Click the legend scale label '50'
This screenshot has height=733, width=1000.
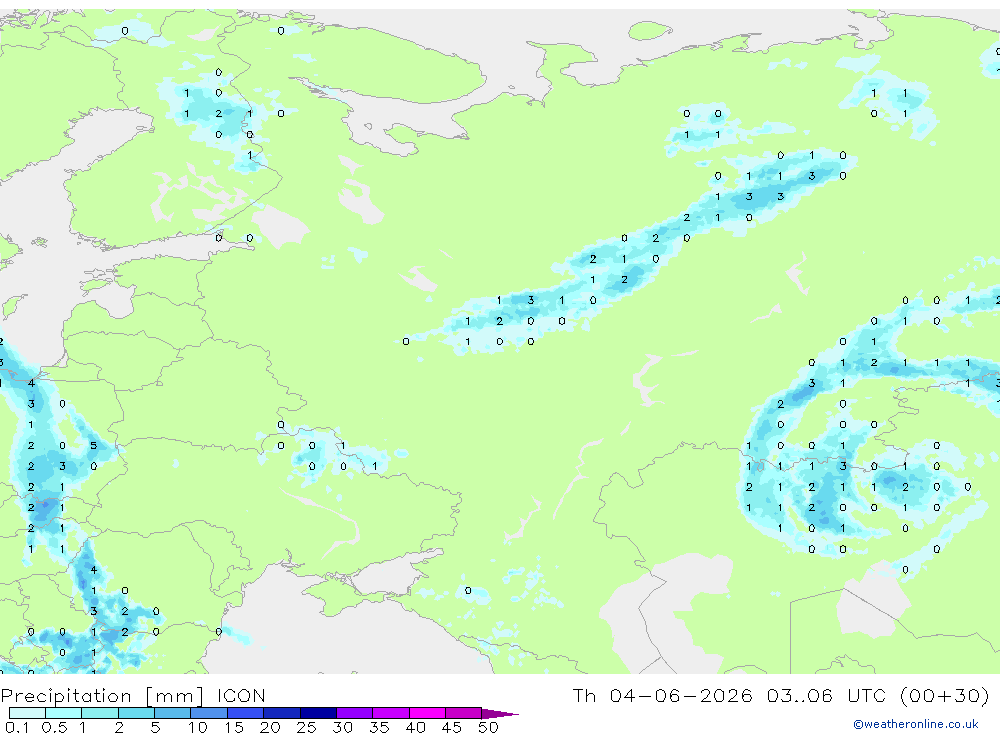click(x=488, y=727)
